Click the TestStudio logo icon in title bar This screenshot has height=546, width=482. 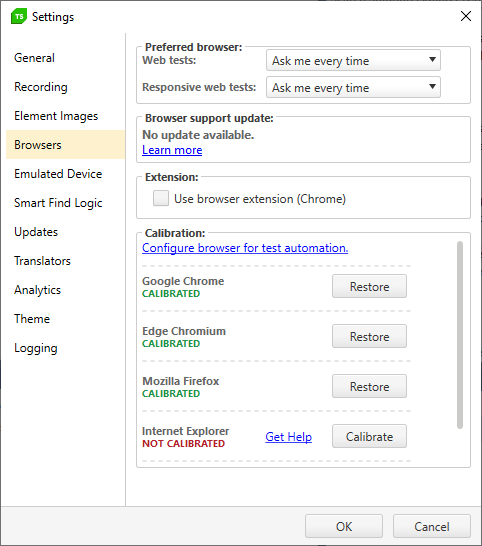[x=19, y=16]
